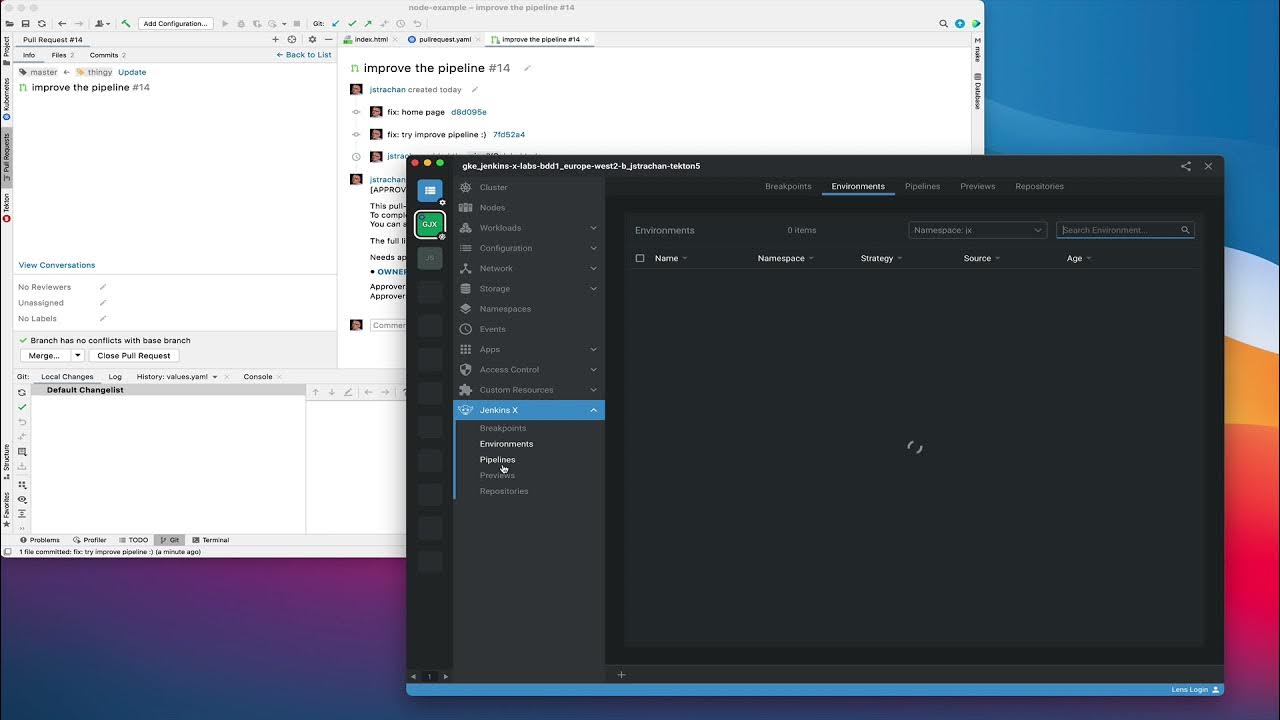Expand the Access Control section in Lens

tap(528, 370)
